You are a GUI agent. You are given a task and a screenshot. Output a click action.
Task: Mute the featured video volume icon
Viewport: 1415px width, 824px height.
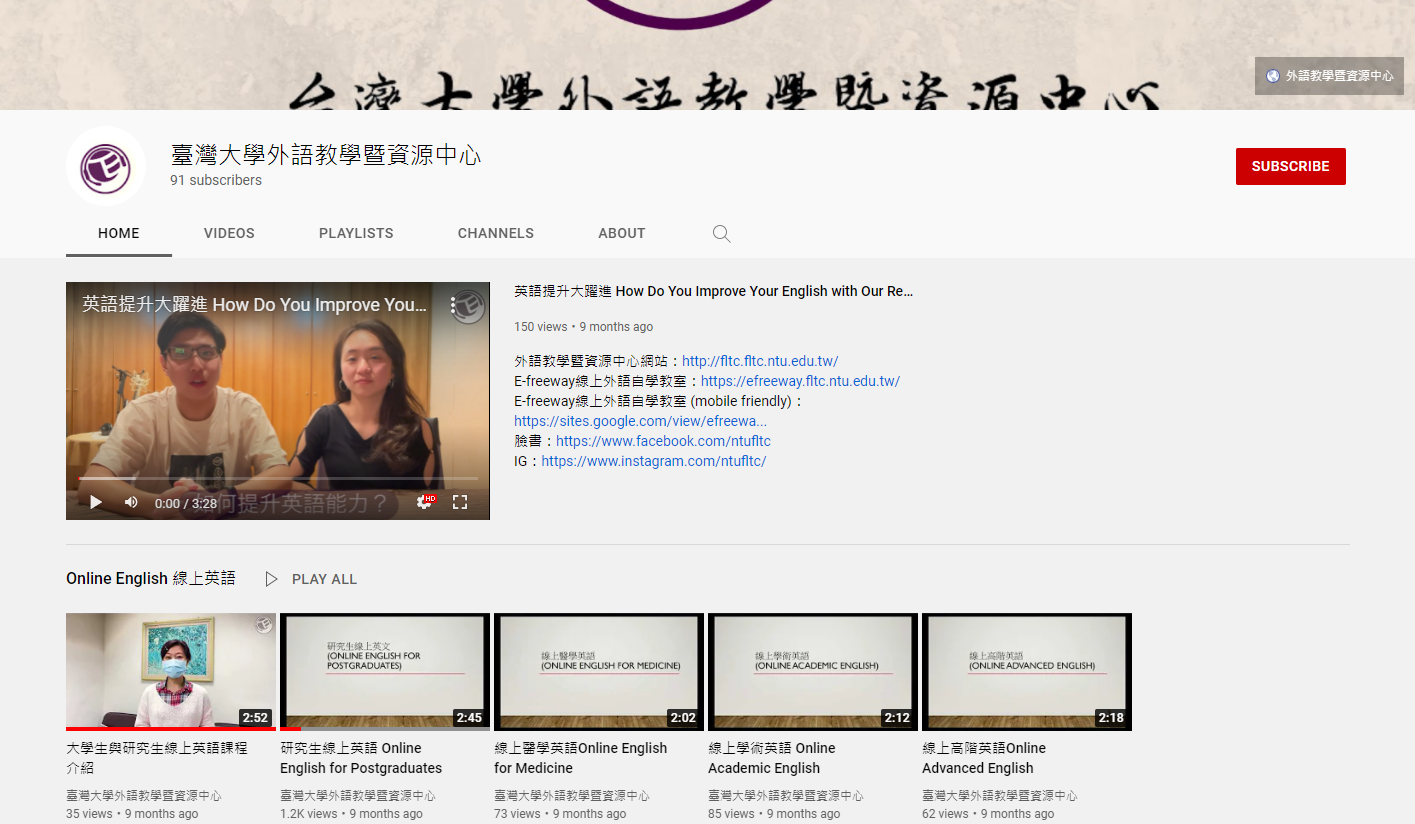pos(131,502)
